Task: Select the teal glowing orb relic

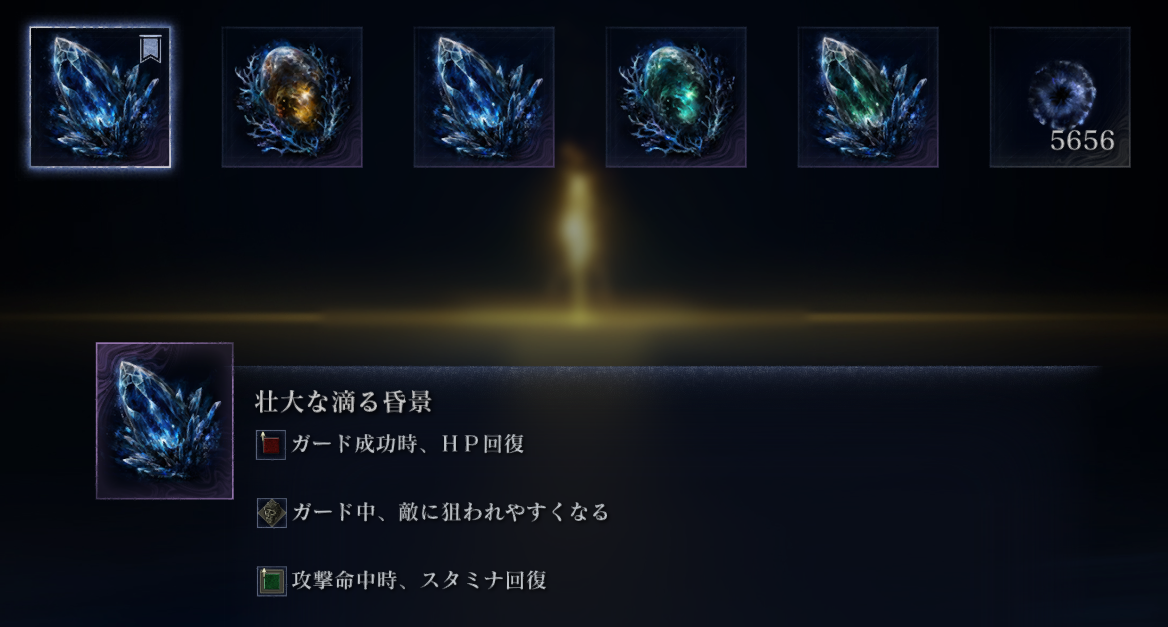Action: (676, 98)
